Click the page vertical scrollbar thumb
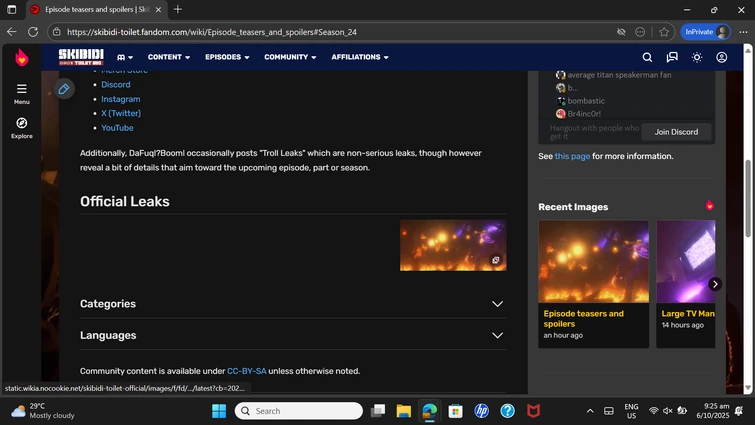The height and width of the screenshot is (425, 755). pyautogui.click(x=748, y=198)
